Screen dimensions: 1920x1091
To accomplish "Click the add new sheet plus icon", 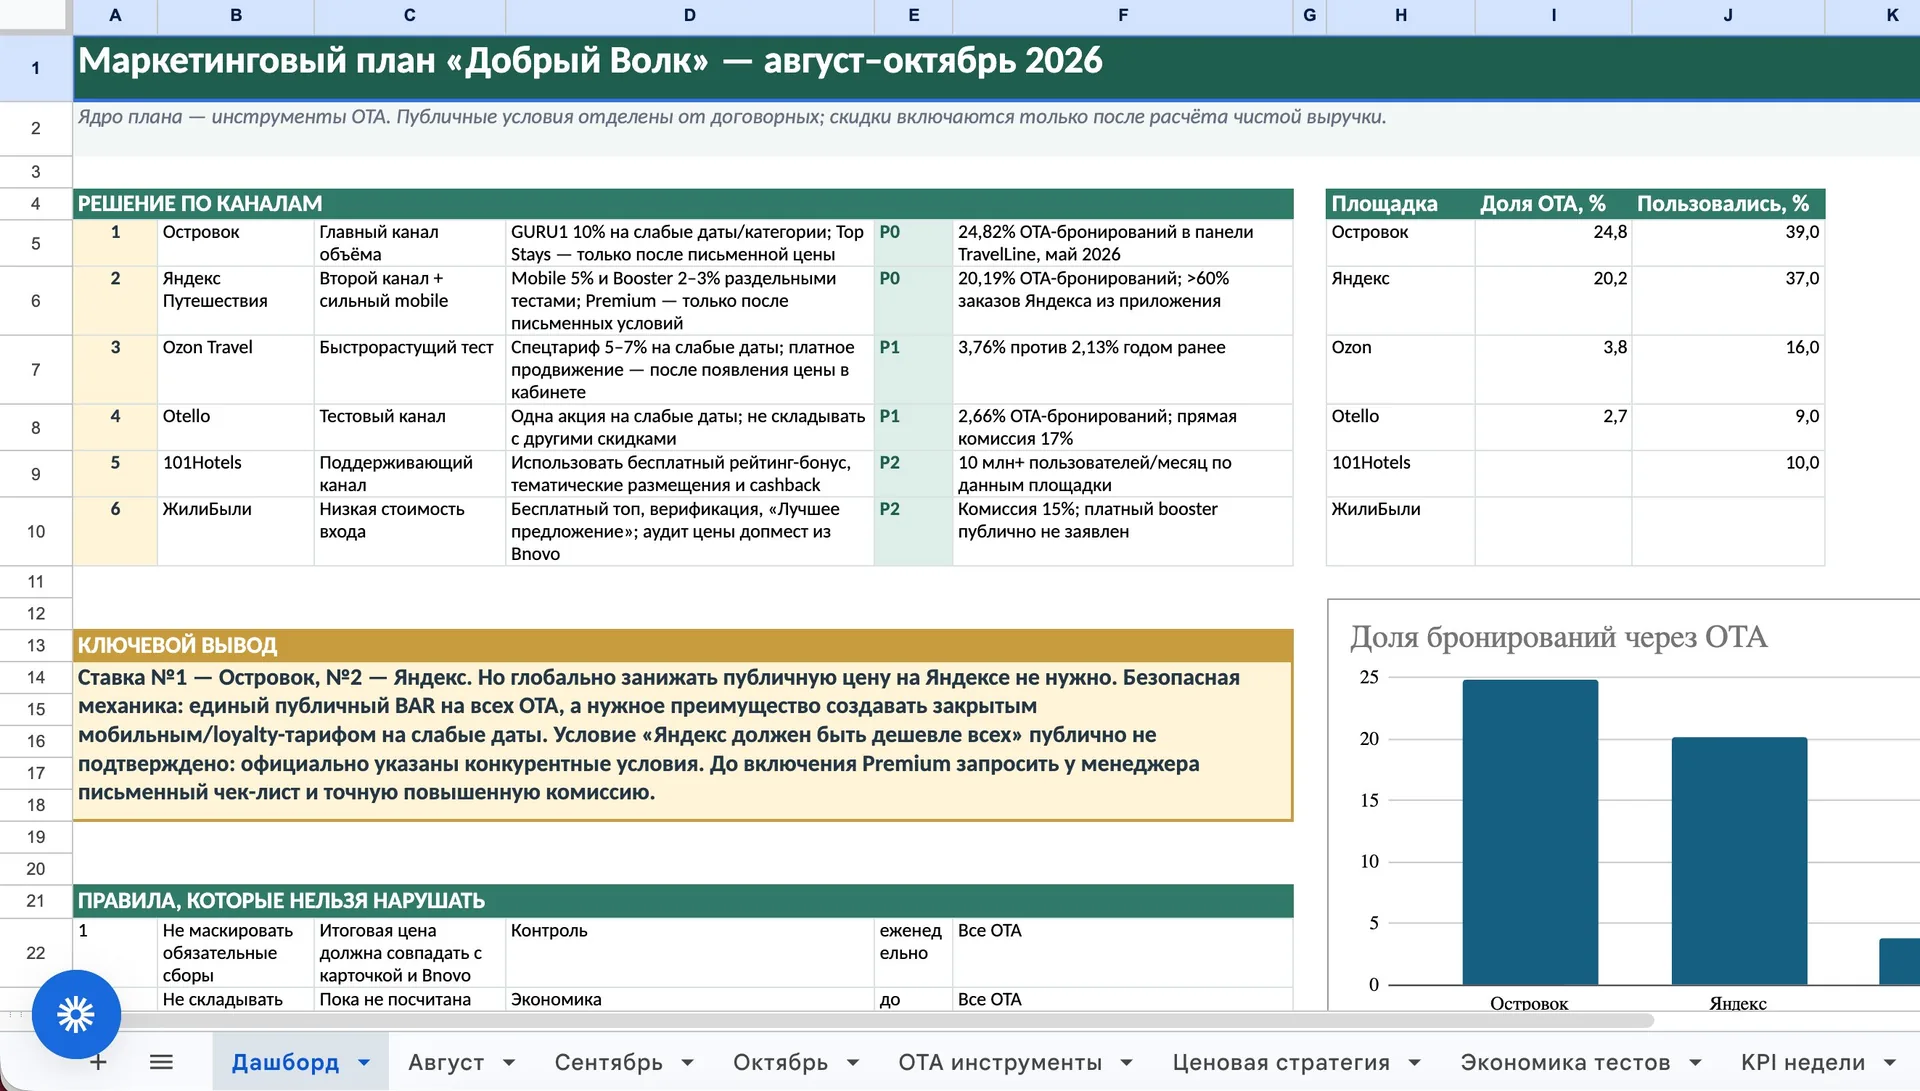I will click(x=98, y=1062).
